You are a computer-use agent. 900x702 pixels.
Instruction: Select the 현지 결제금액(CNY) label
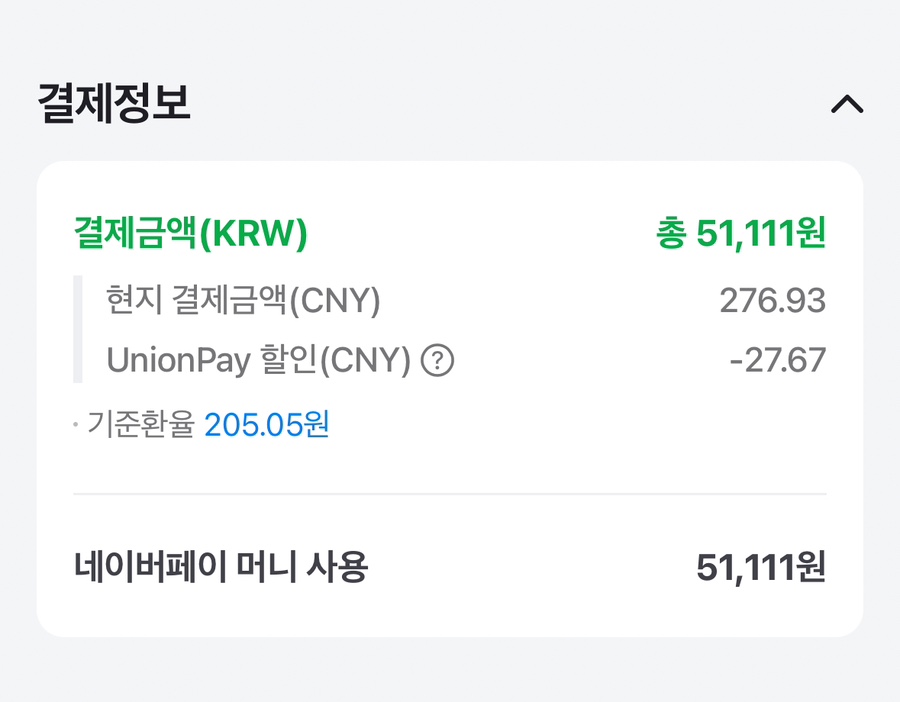coord(243,300)
